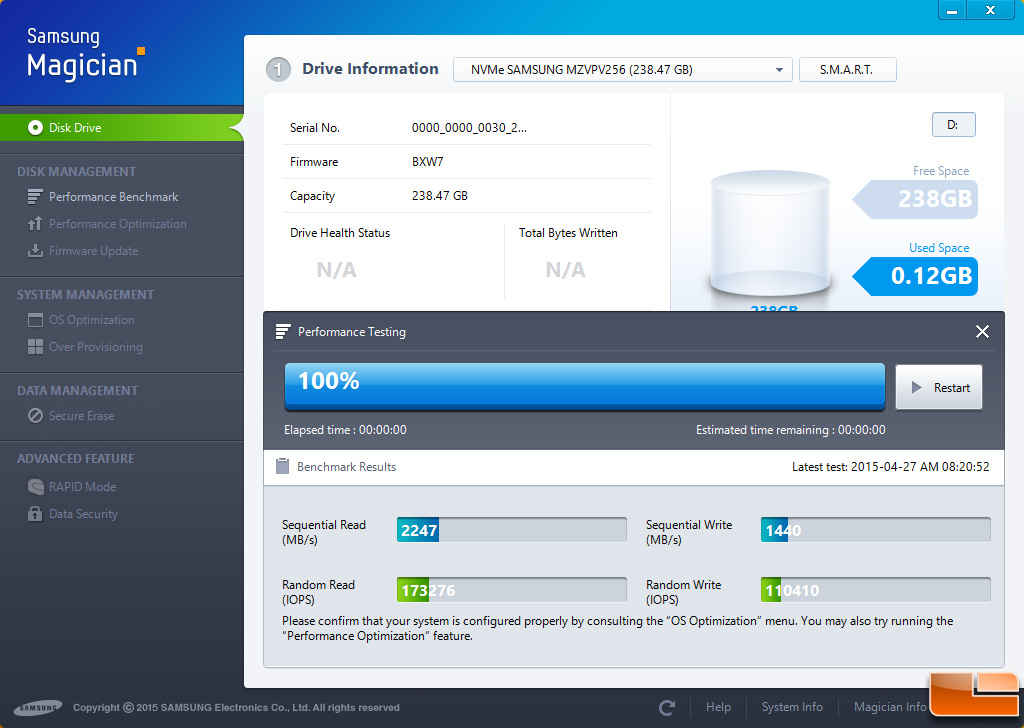Restart the performance test
The height and width of the screenshot is (728, 1024).
click(939, 388)
